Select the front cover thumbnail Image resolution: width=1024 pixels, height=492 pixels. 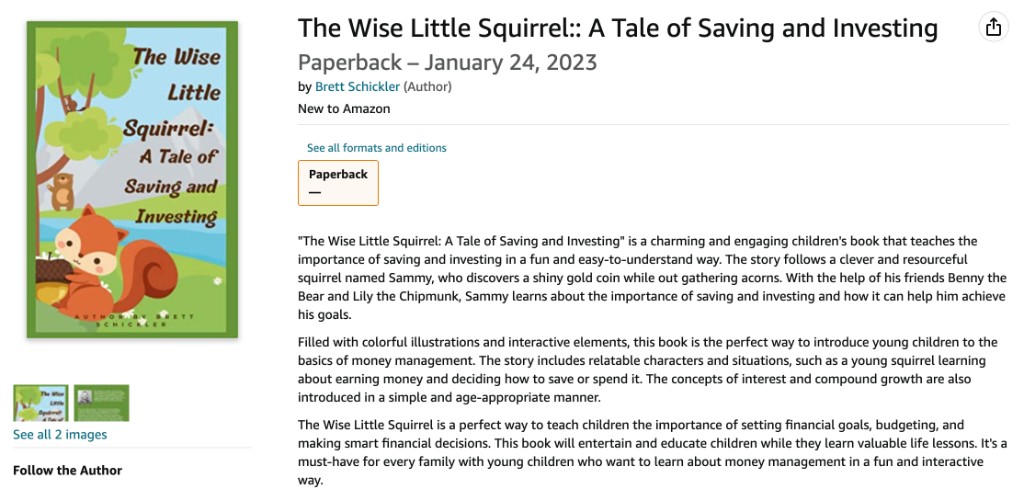coord(40,403)
